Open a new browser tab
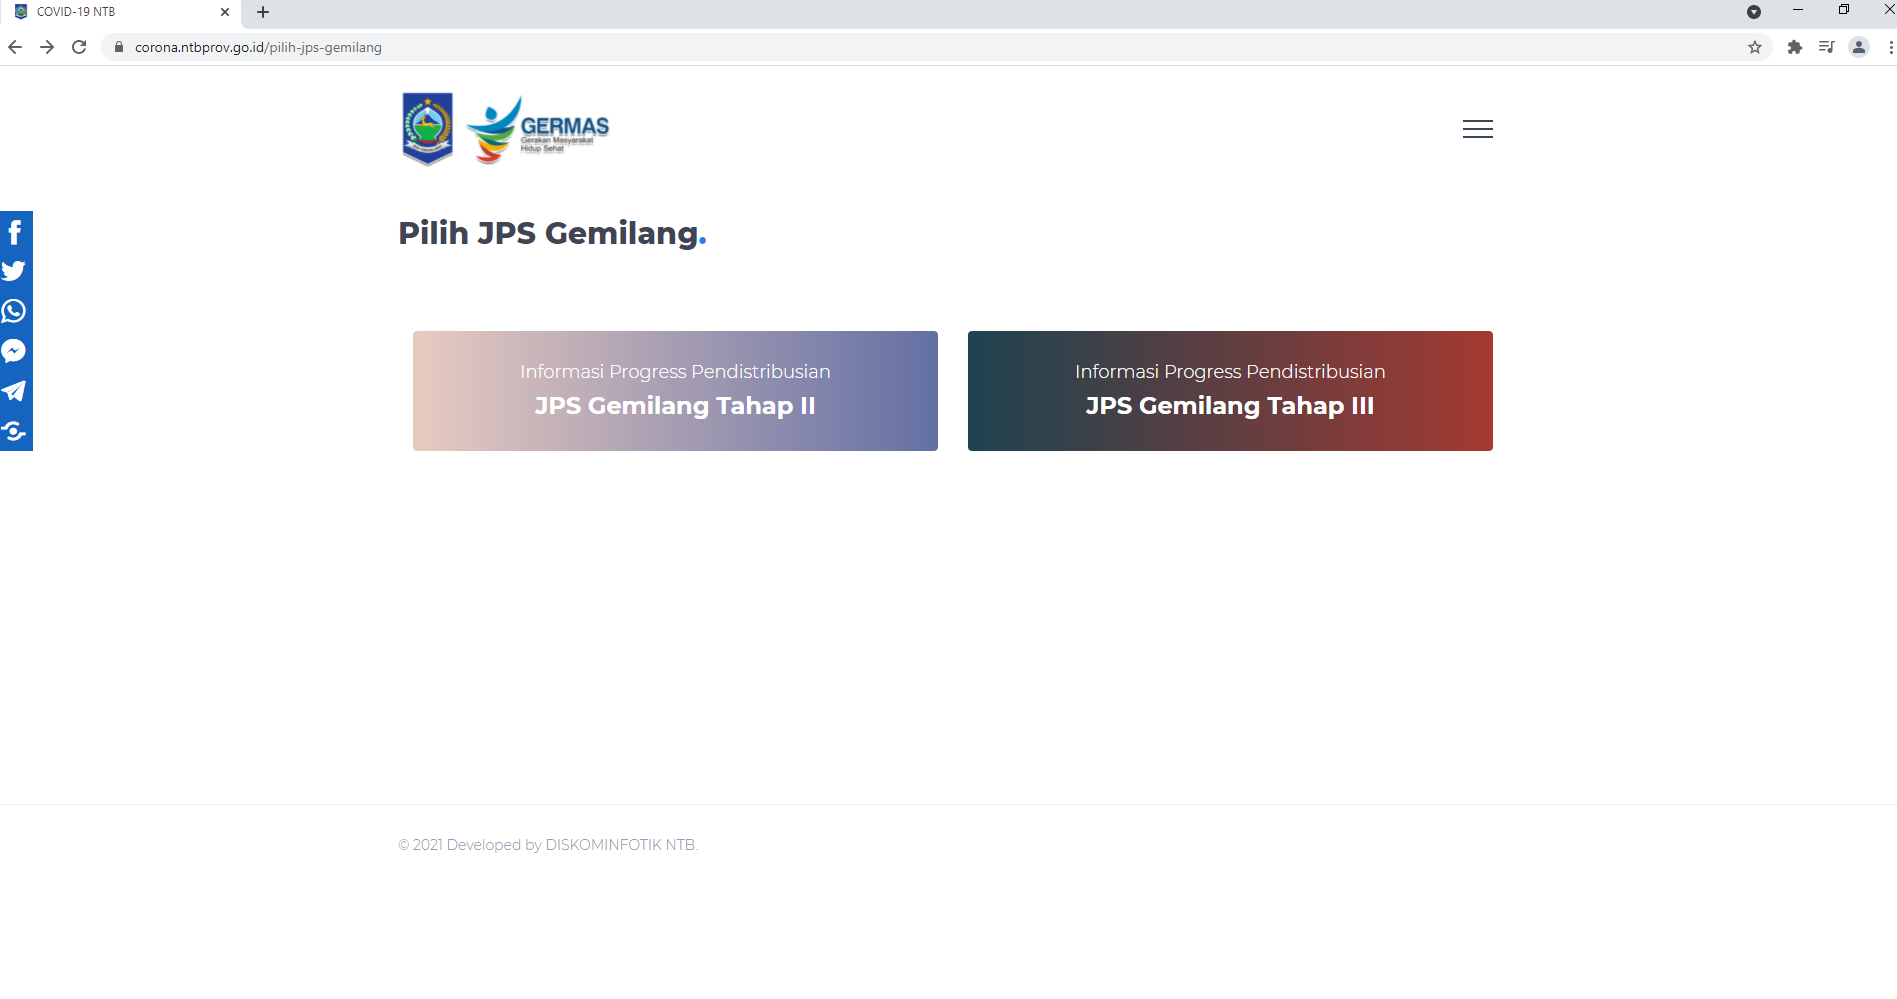 point(263,12)
